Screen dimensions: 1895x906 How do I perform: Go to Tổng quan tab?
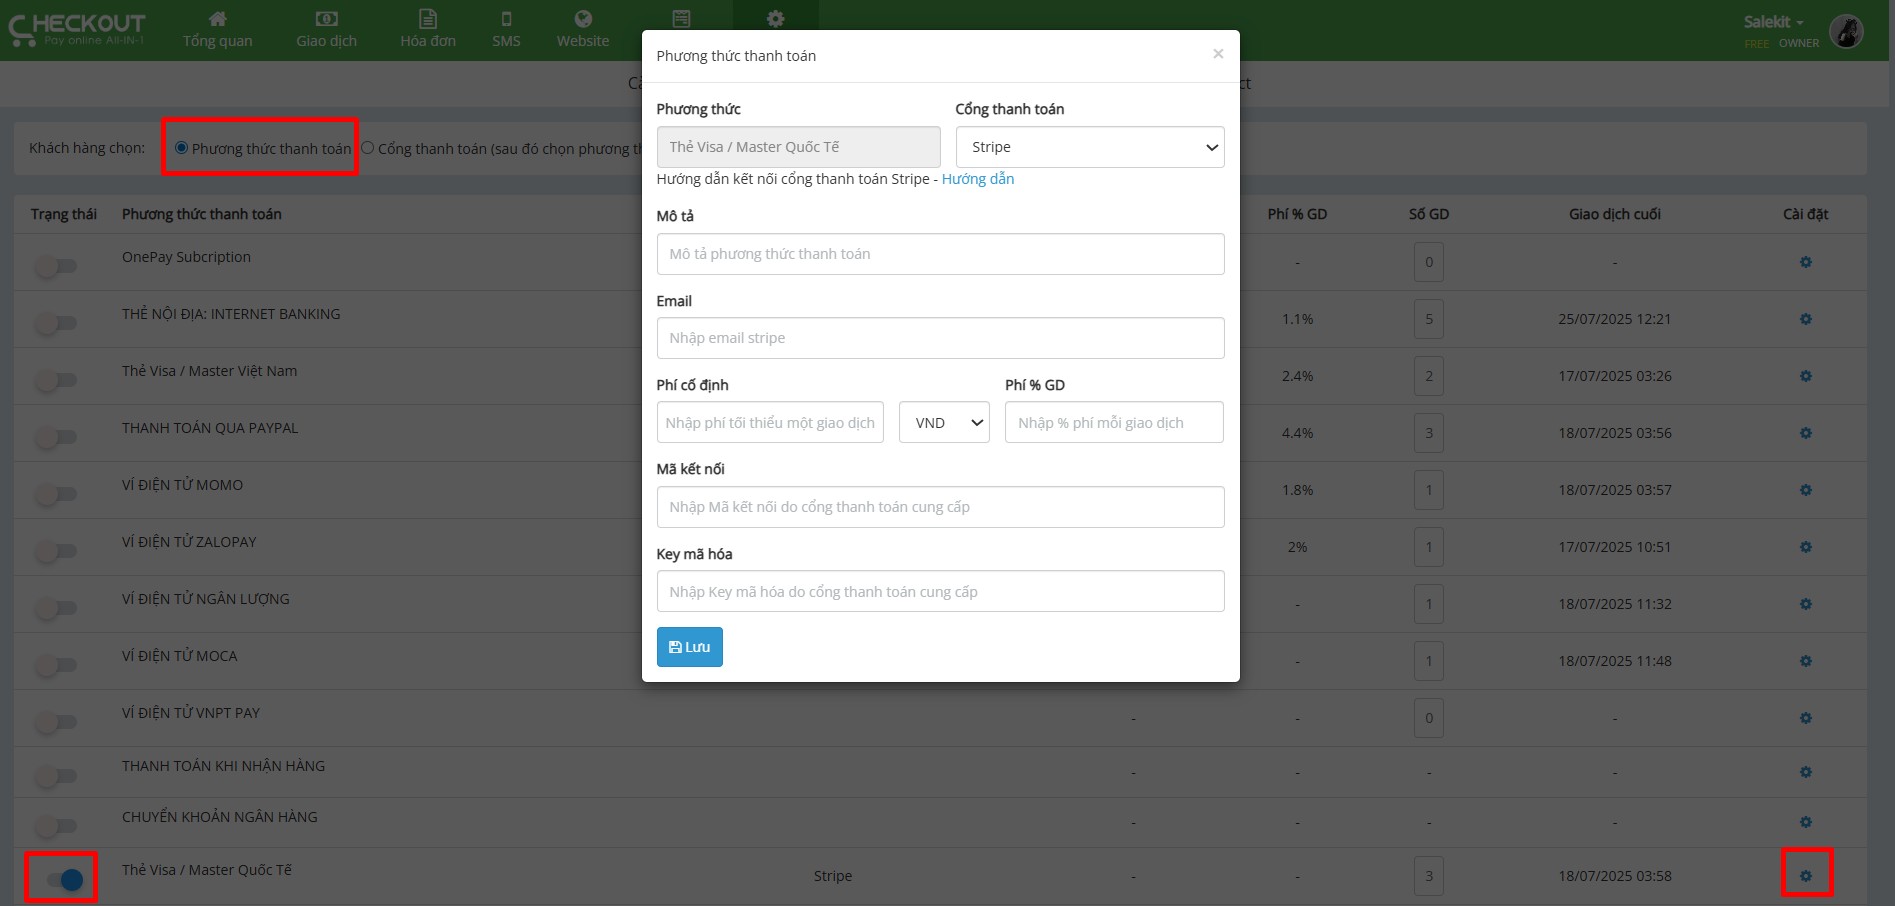click(x=217, y=30)
